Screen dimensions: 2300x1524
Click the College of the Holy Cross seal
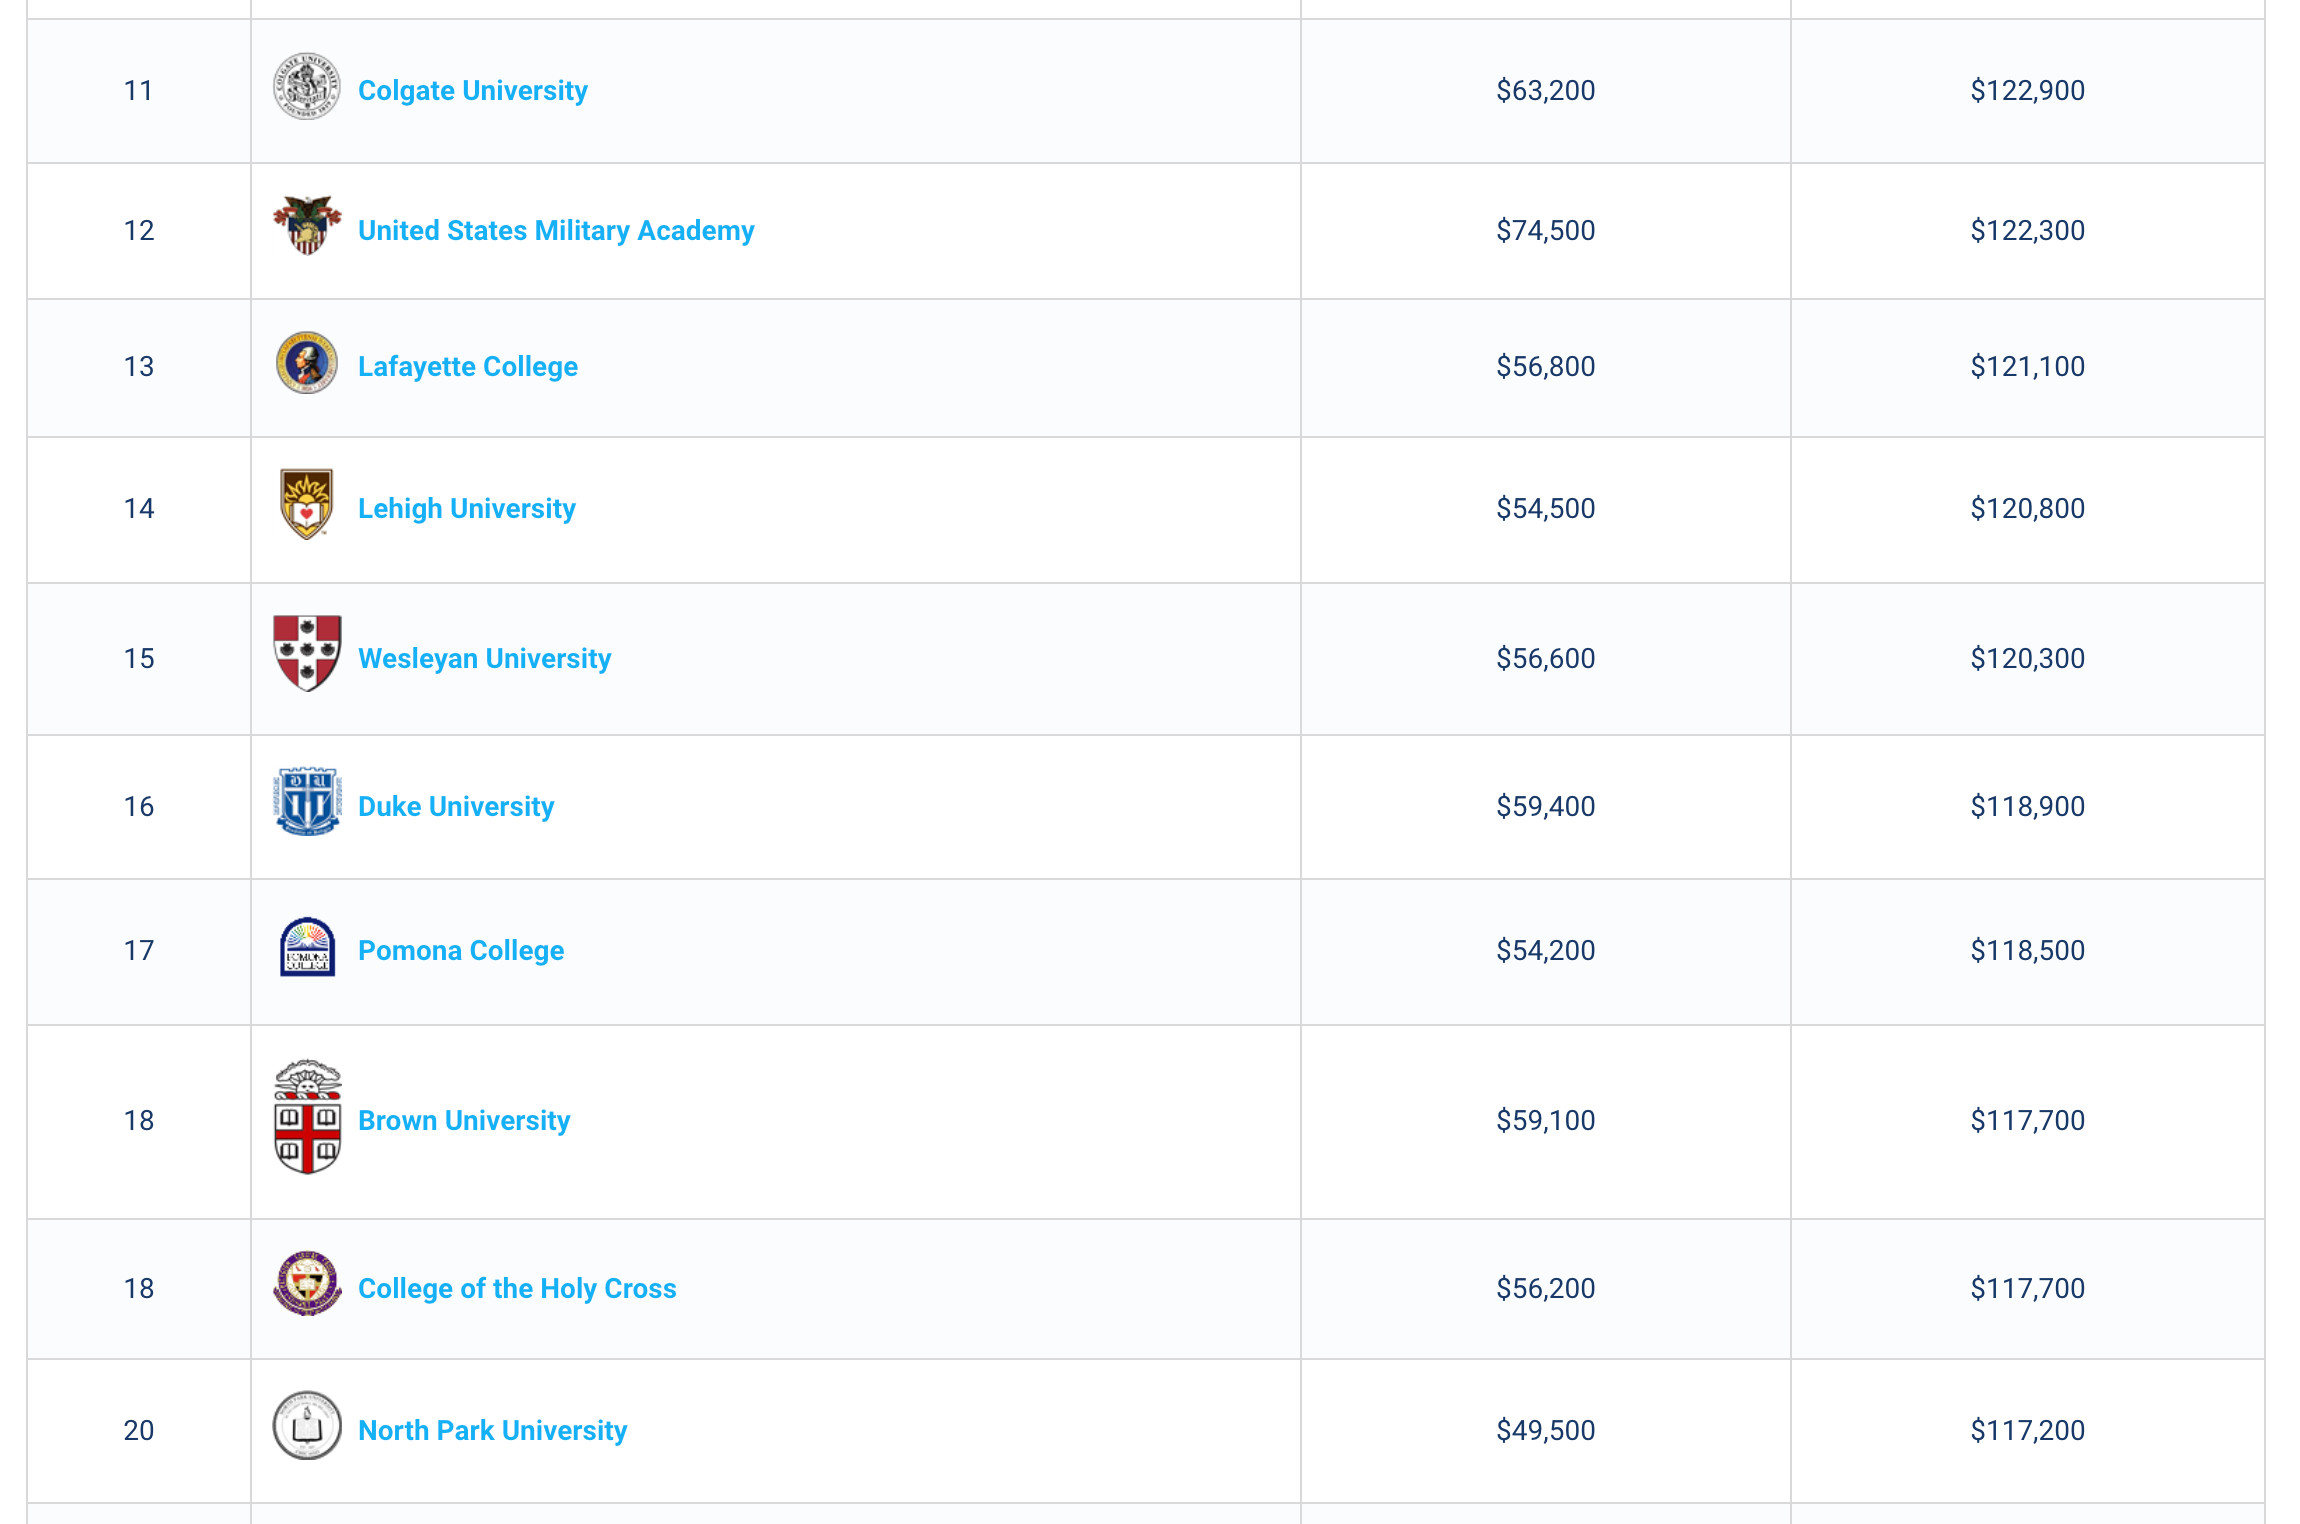(307, 1284)
